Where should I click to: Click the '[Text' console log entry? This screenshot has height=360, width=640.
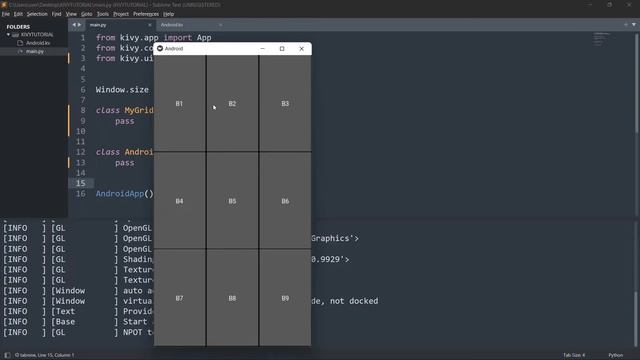coord(63,311)
